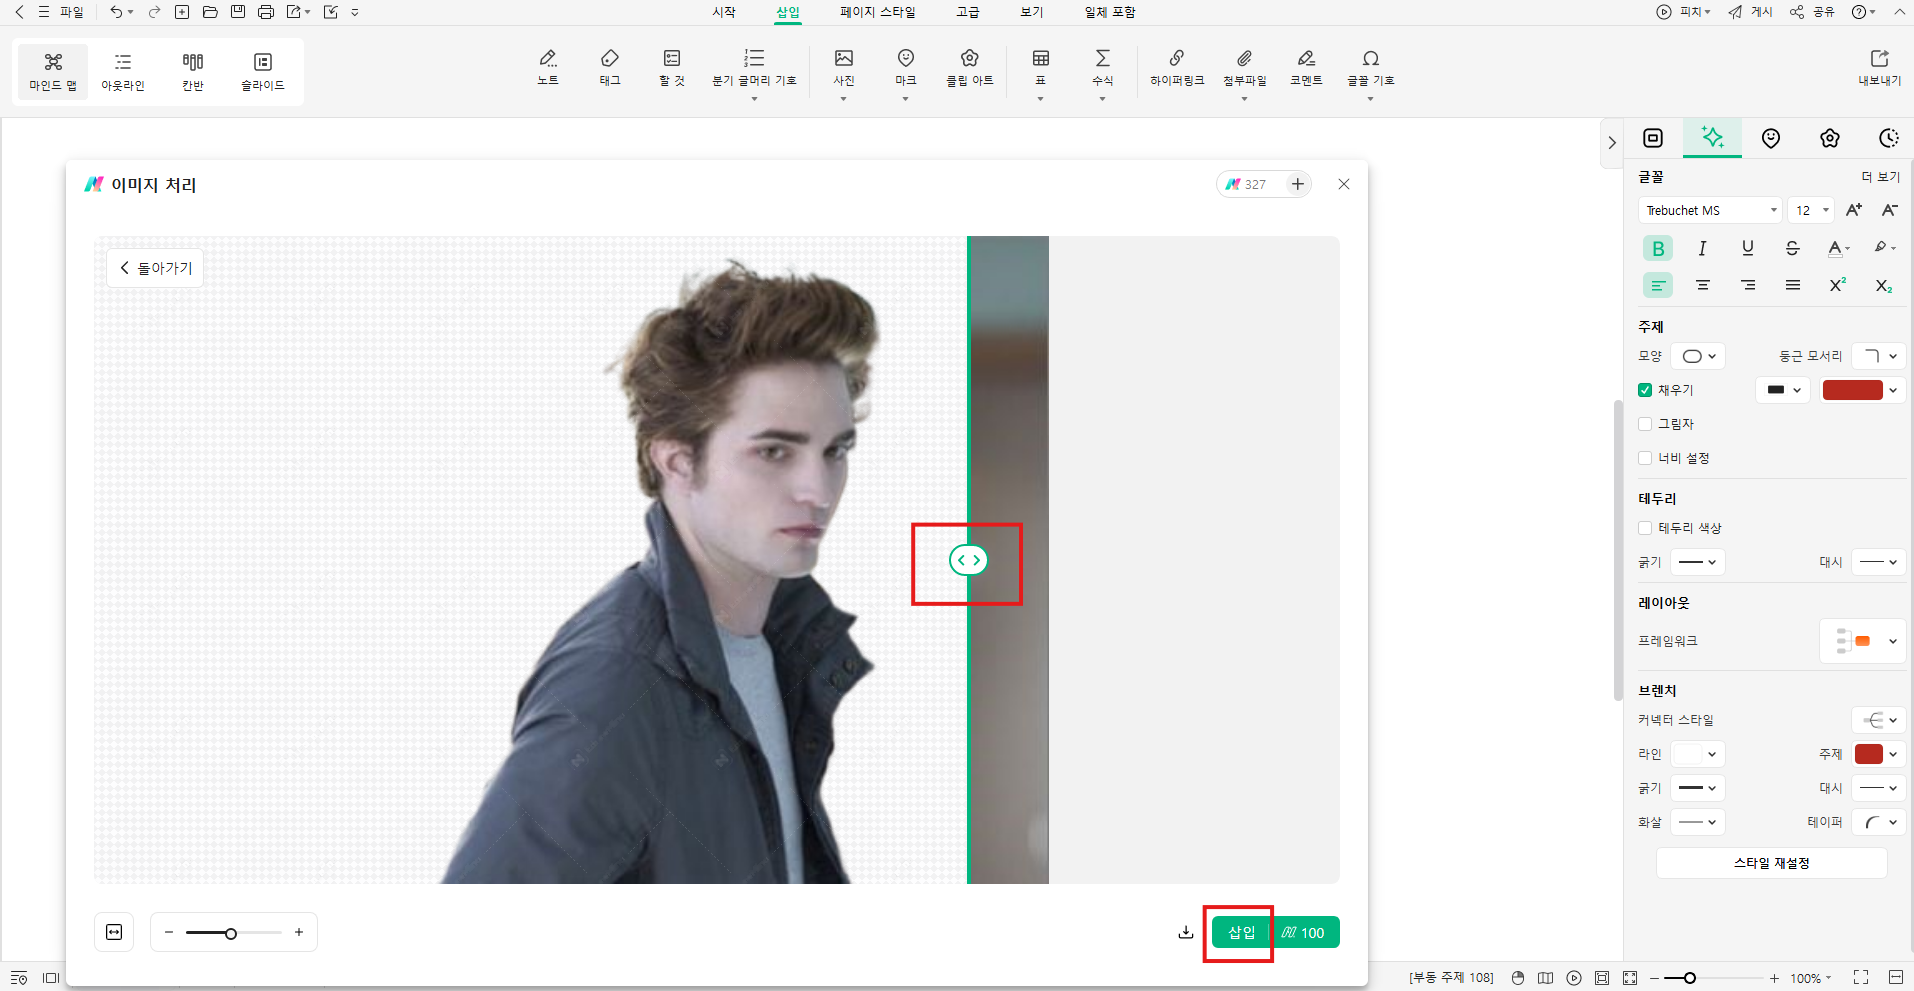
Task: Toggle Strikethrough formatting
Action: click(x=1792, y=248)
